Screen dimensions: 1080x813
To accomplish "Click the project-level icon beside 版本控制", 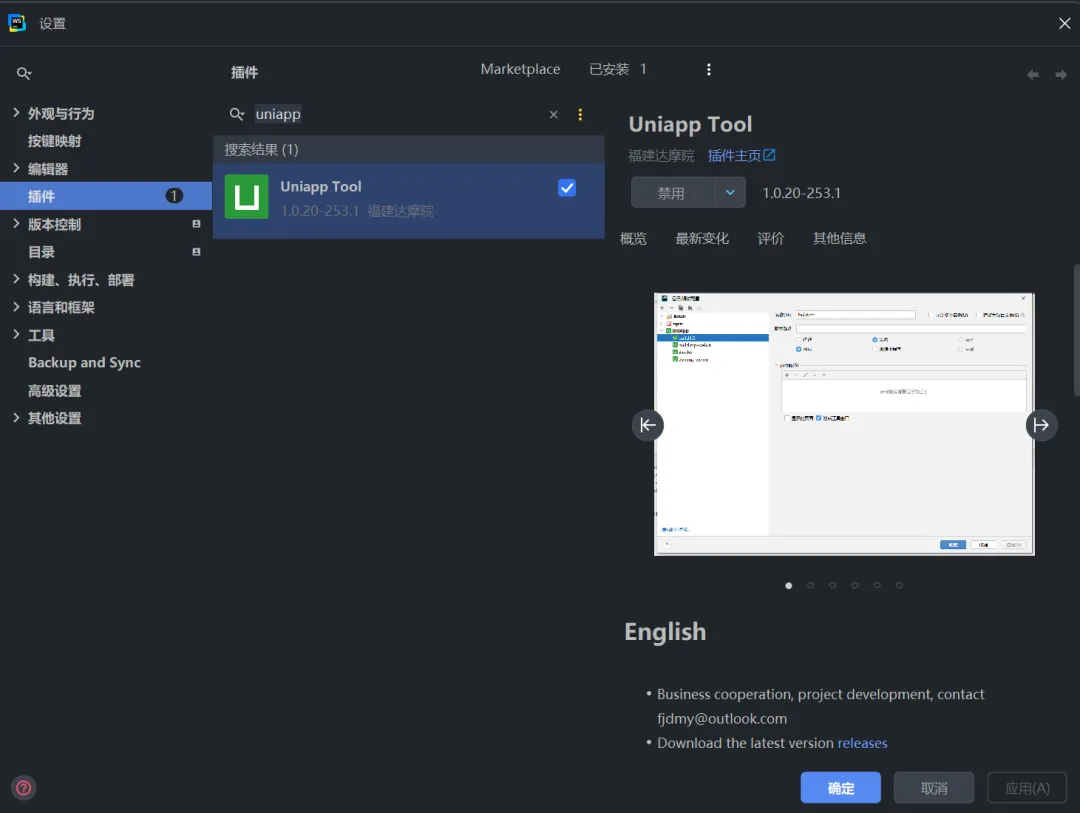I will click(196, 224).
